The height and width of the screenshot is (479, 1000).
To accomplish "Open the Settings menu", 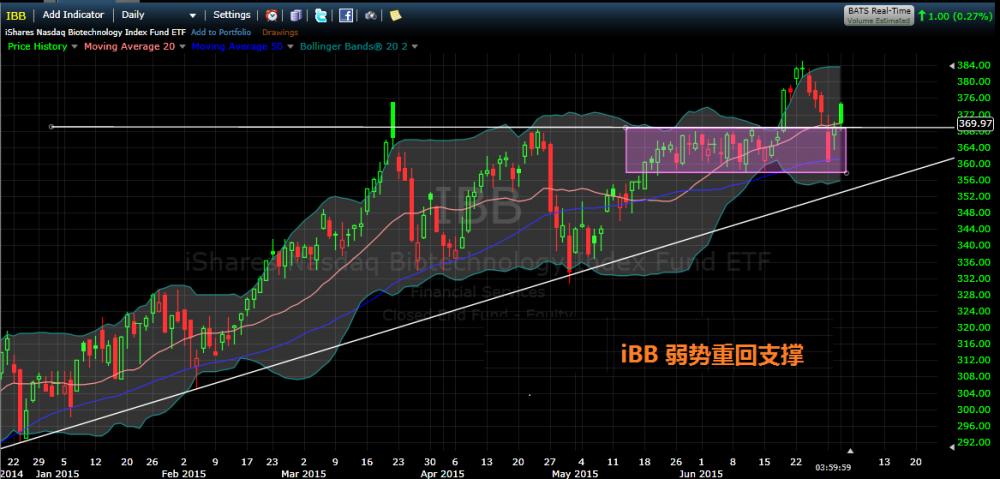I will tap(232, 15).
